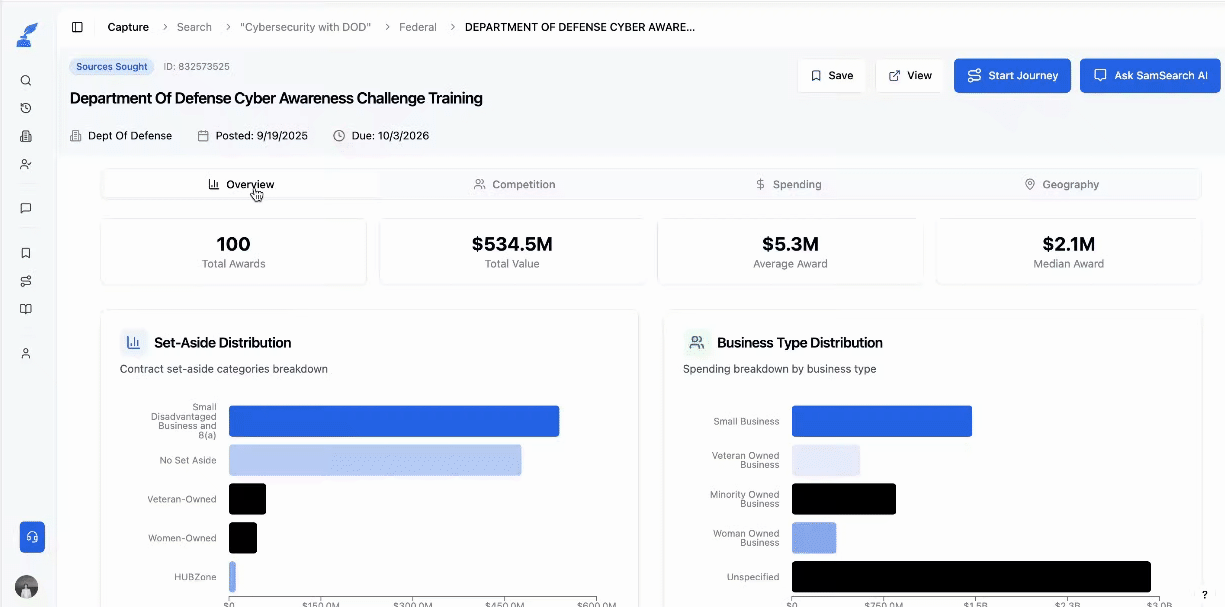Open the blue AI assistant bubble icon
The image size is (1225, 607).
pyautogui.click(x=31, y=537)
